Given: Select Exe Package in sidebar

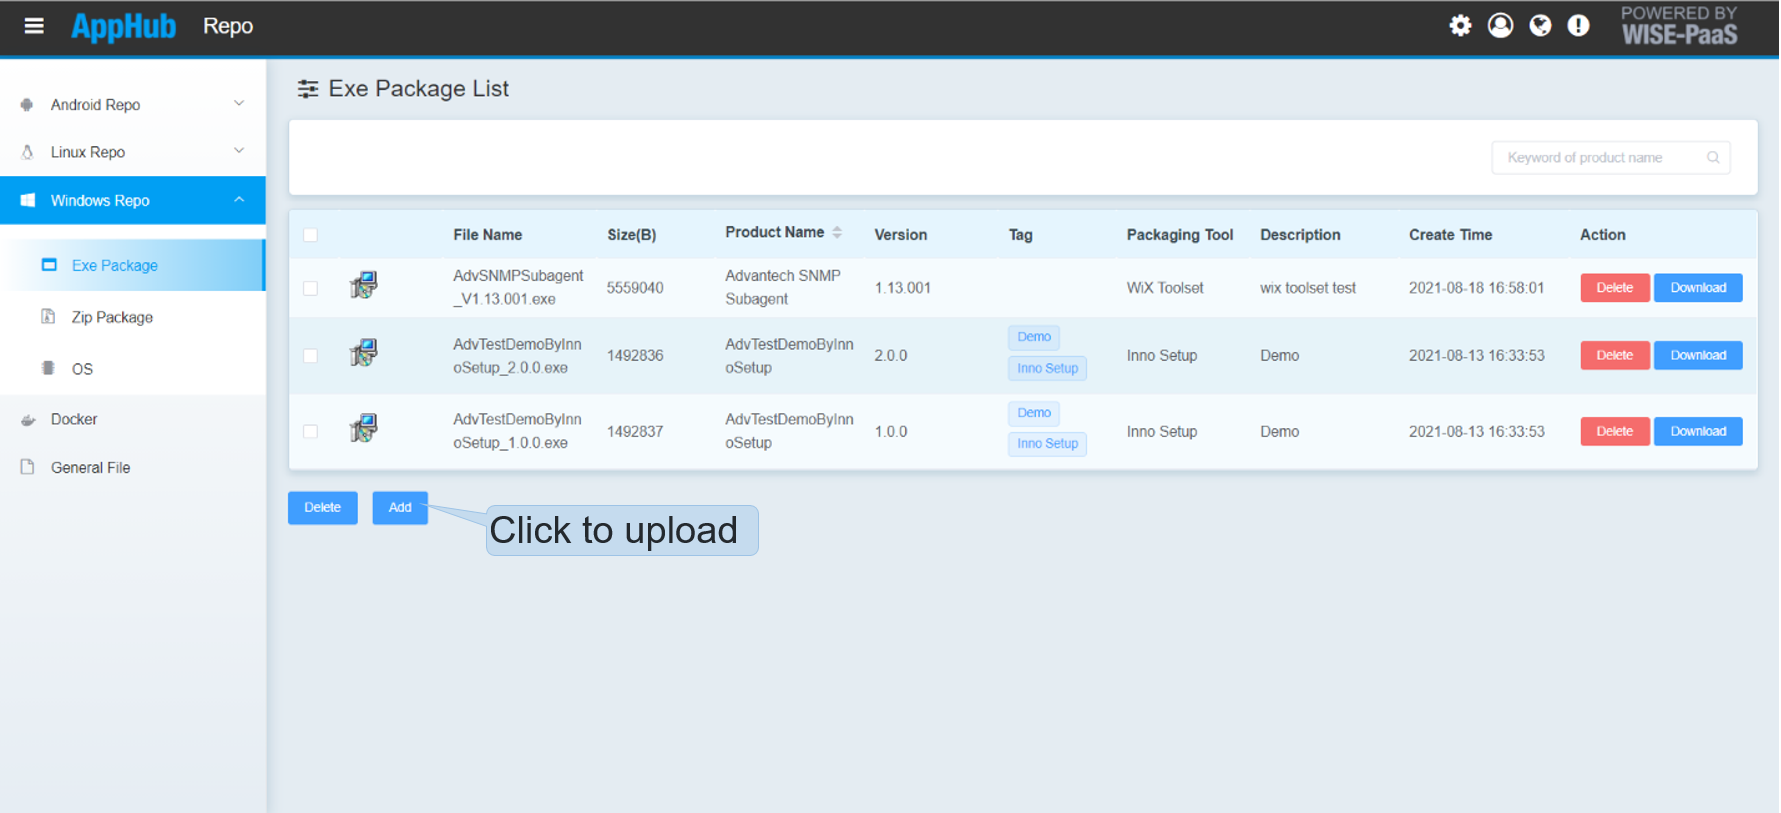Looking at the screenshot, I should coord(133,265).
